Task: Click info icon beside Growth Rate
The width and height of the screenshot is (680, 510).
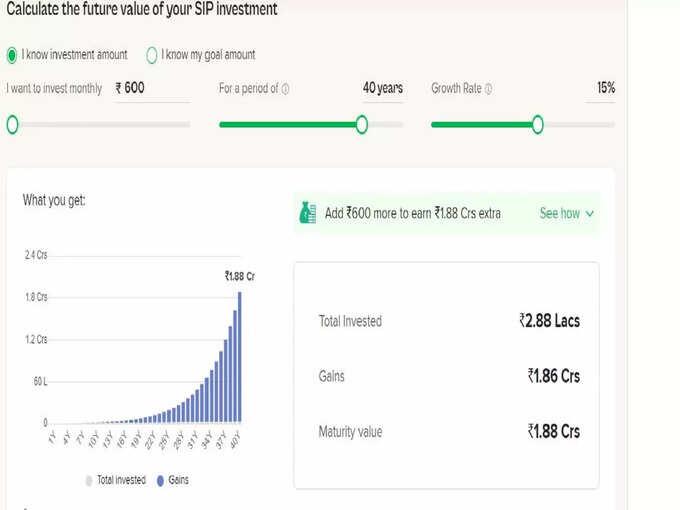Action: point(488,89)
